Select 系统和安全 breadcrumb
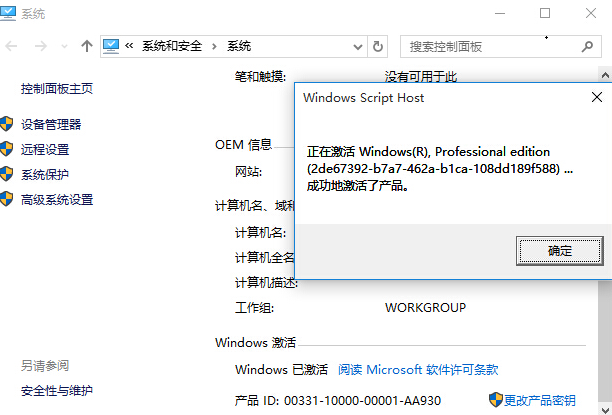 pos(172,46)
